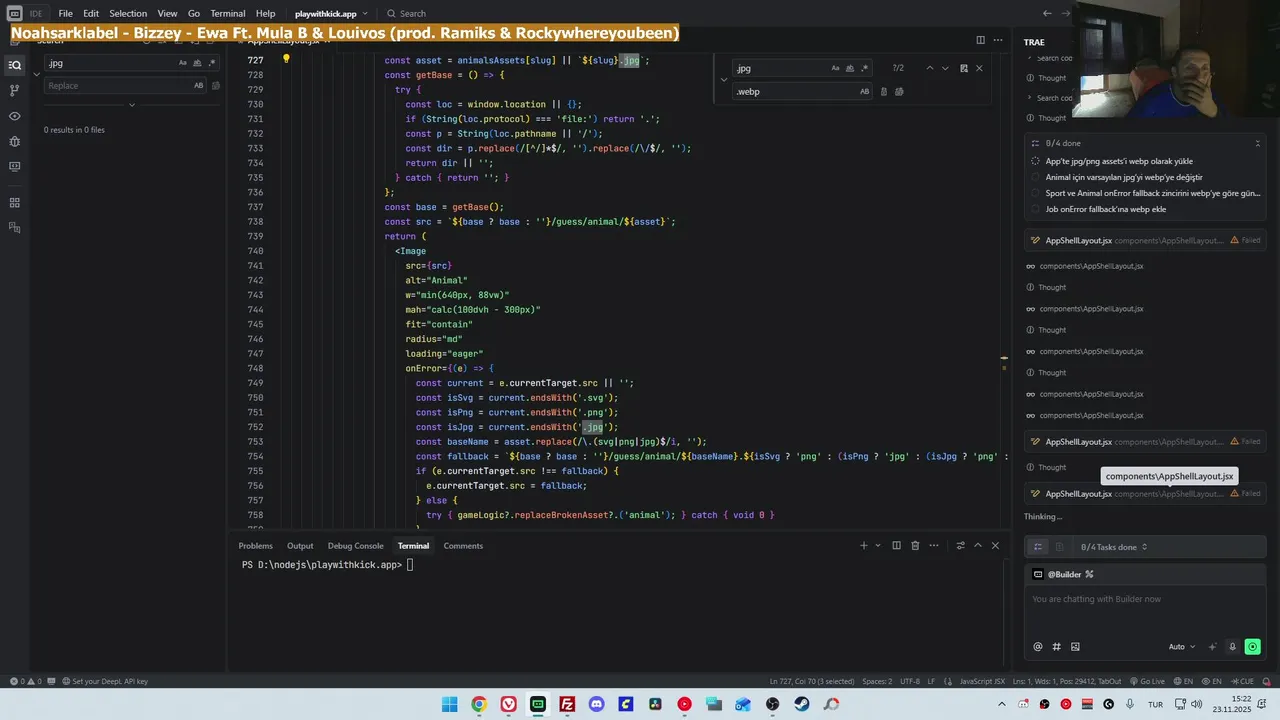Insert @ mention in chat input
The height and width of the screenshot is (720, 1280).
(1037, 647)
